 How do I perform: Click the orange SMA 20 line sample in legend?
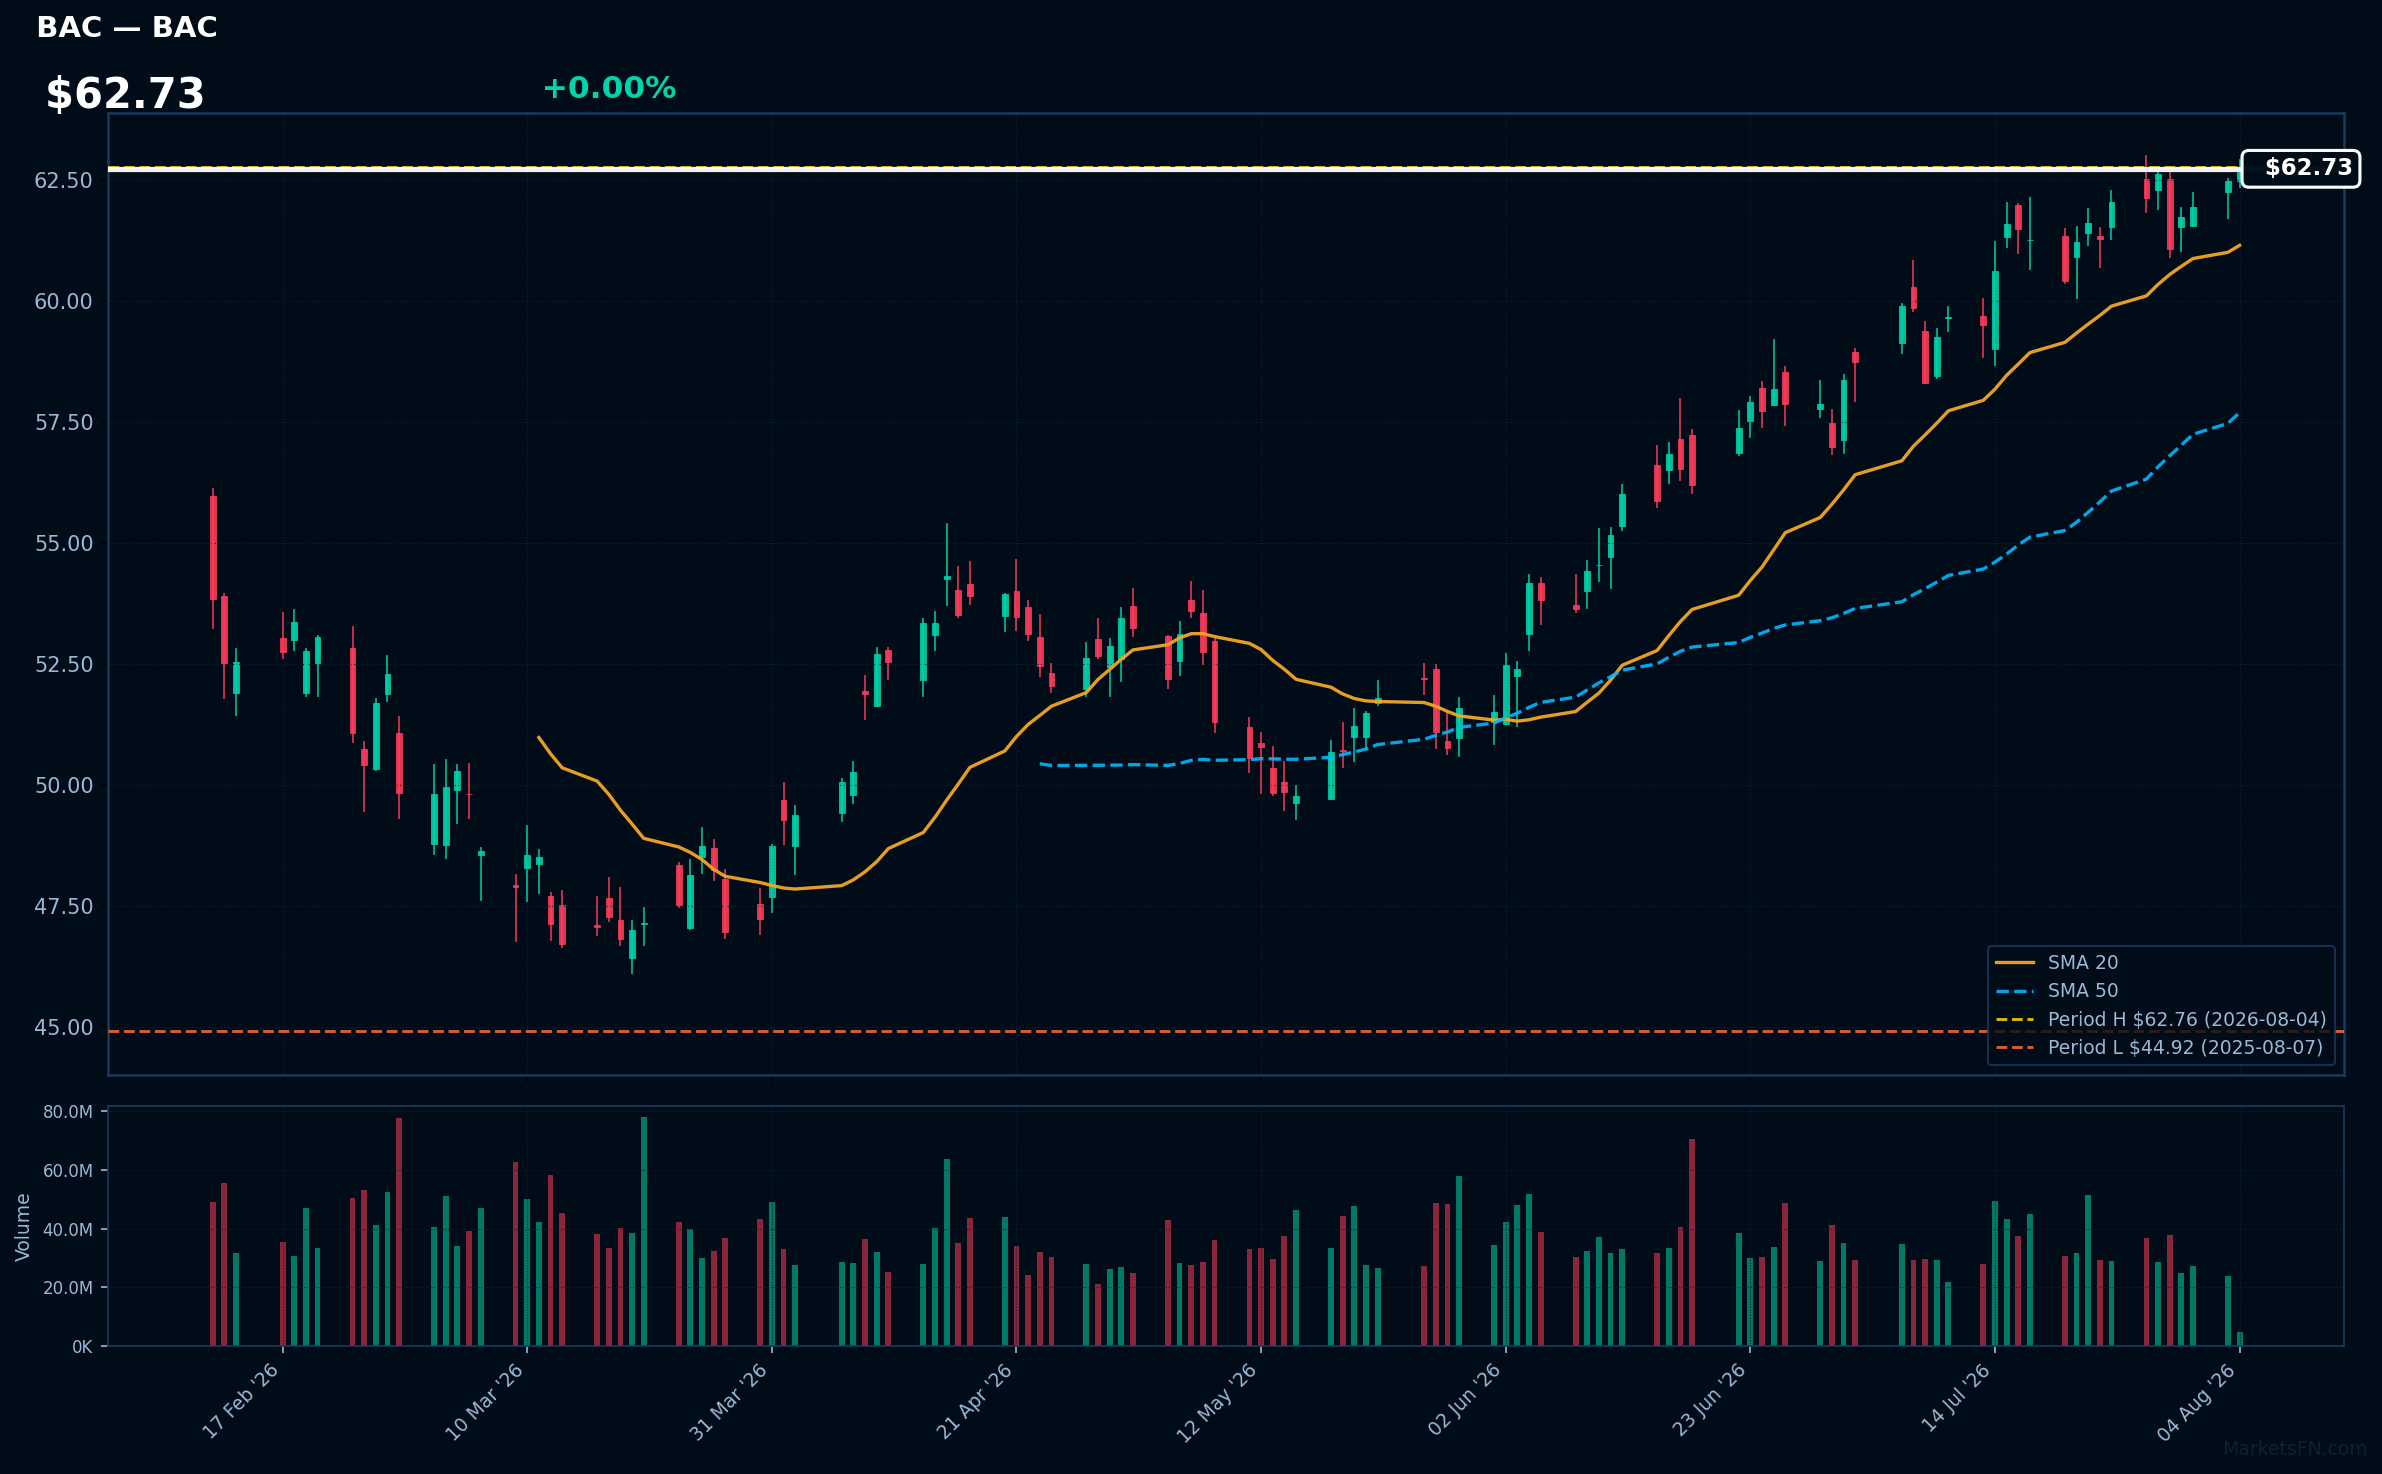click(x=2015, y=963)
